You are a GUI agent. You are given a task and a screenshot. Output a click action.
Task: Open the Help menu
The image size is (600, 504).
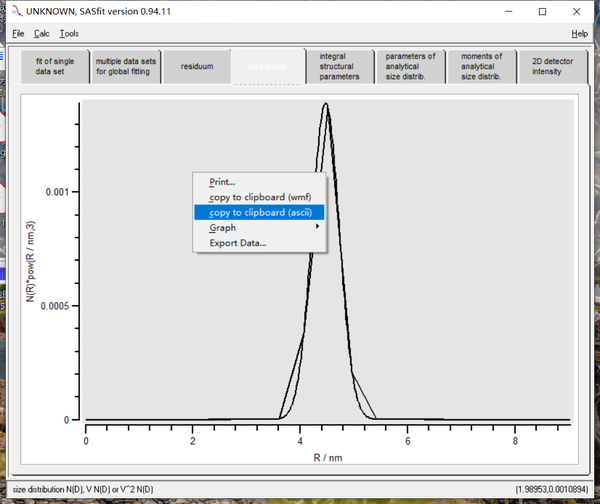pyautogui.click(x=579, y=34)
